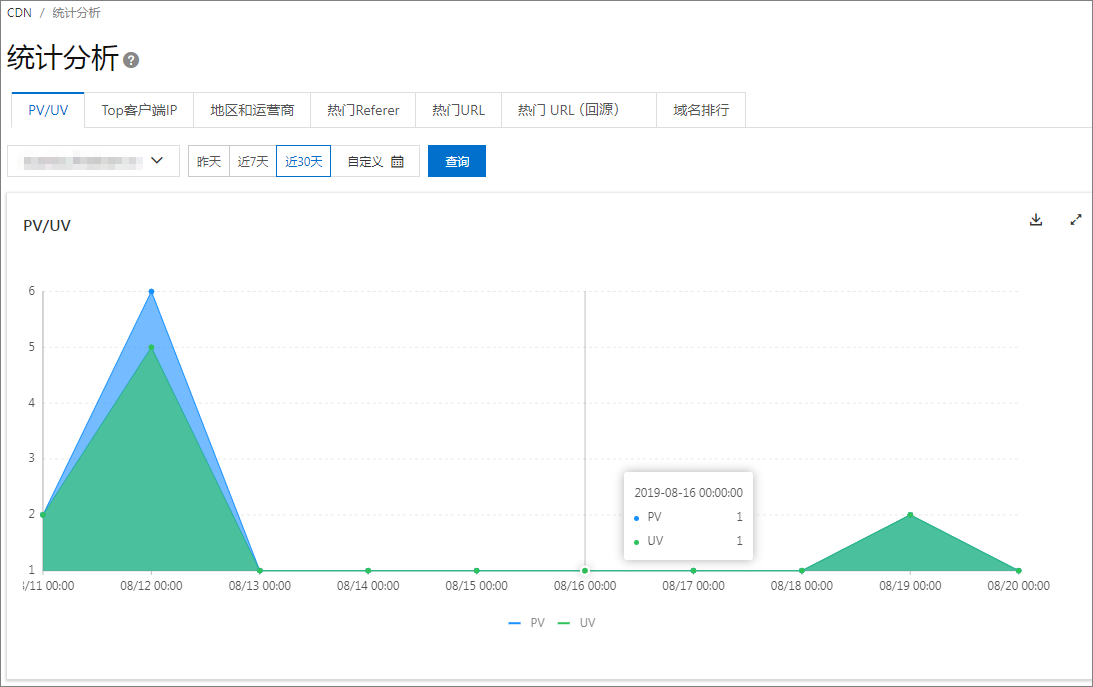Click the 08/20 00:00 axis label

click(x=1018, y=586)
